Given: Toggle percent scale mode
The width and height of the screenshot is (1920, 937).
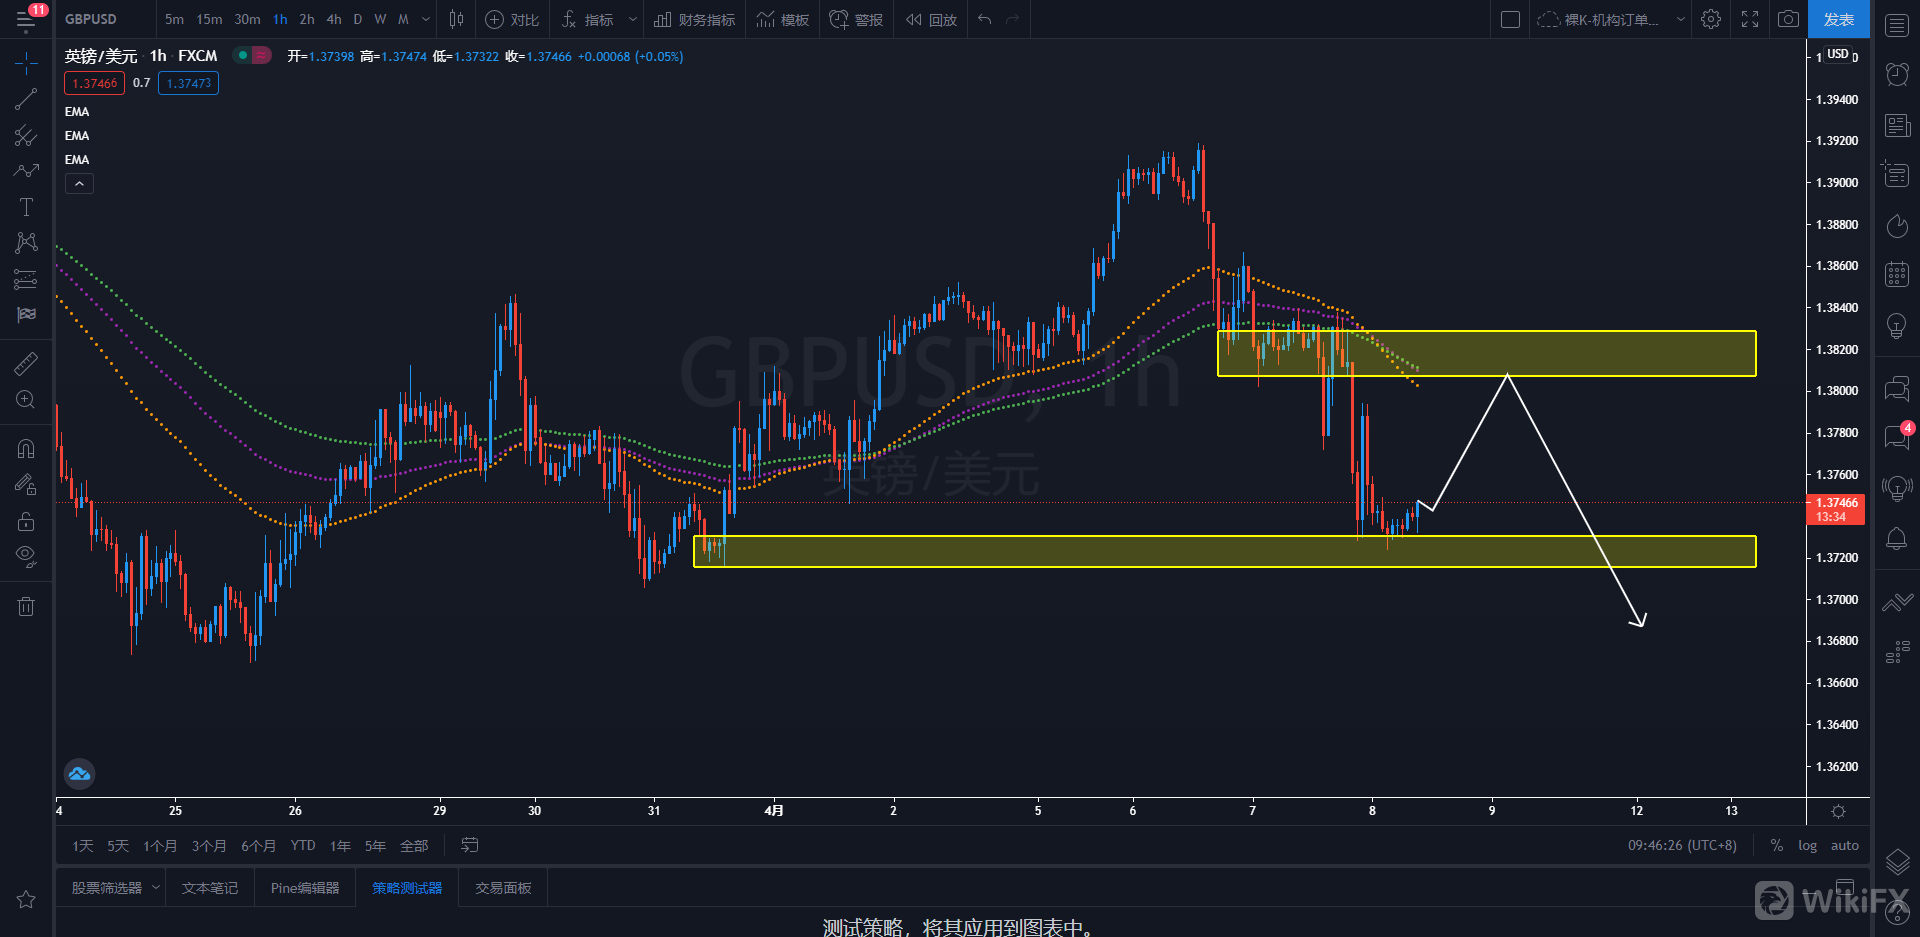Looking at the screenshot, I should pyautogui.click(x=1776, y=845).
